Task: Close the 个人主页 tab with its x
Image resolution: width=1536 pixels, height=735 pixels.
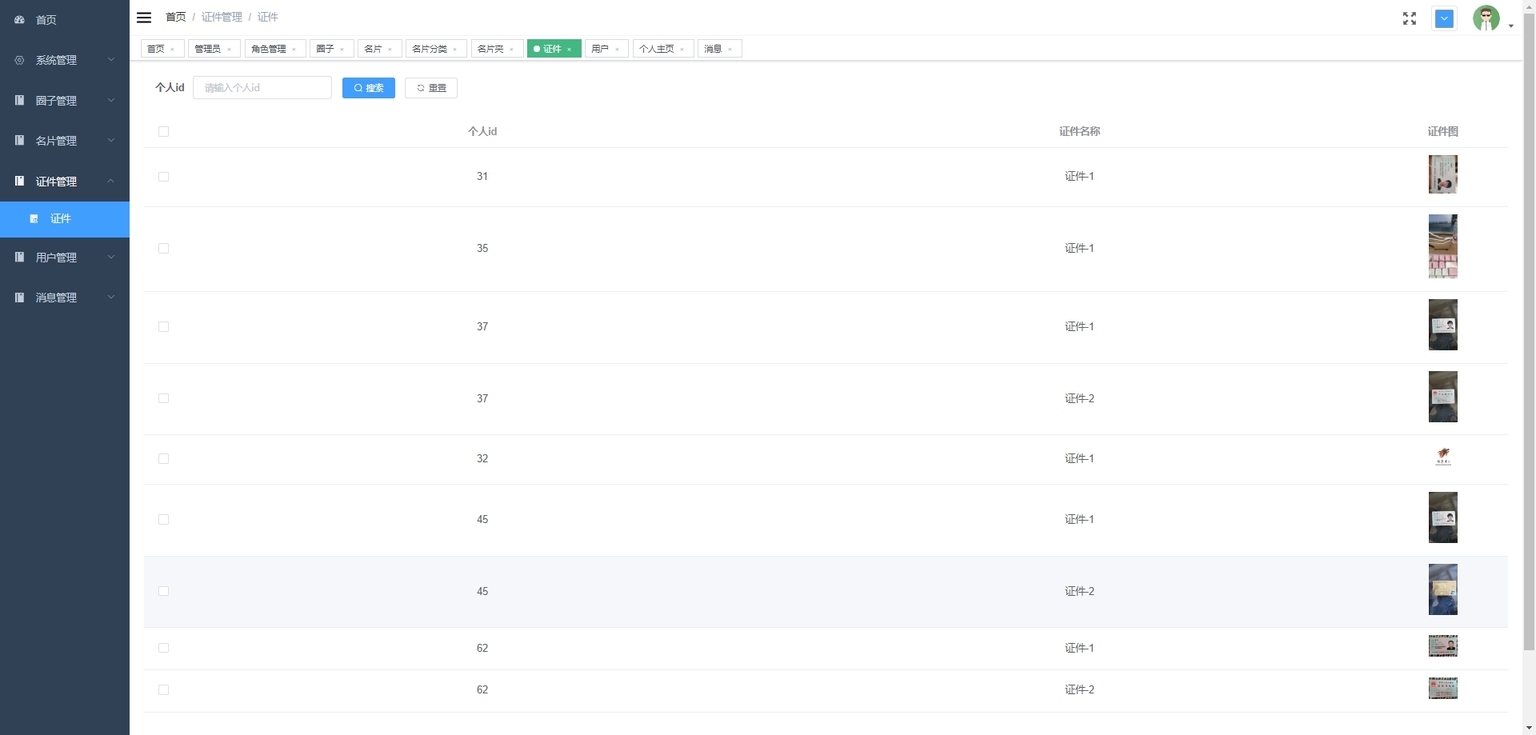Action: [682, 49]
